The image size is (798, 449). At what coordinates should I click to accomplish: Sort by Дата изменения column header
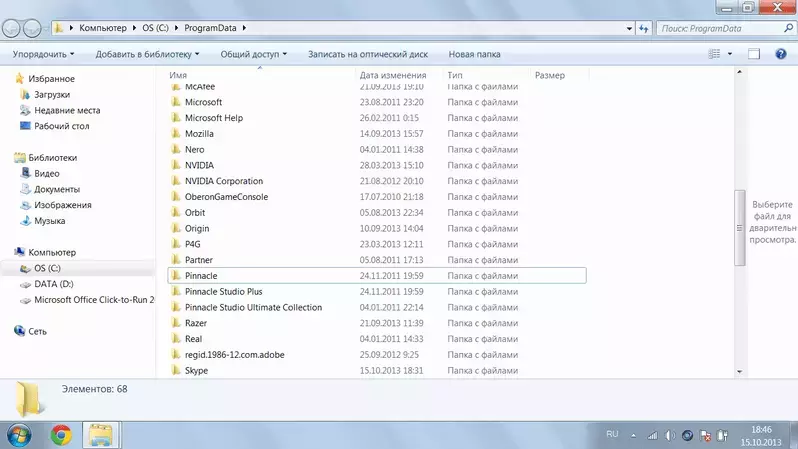[x=393, y=75]
